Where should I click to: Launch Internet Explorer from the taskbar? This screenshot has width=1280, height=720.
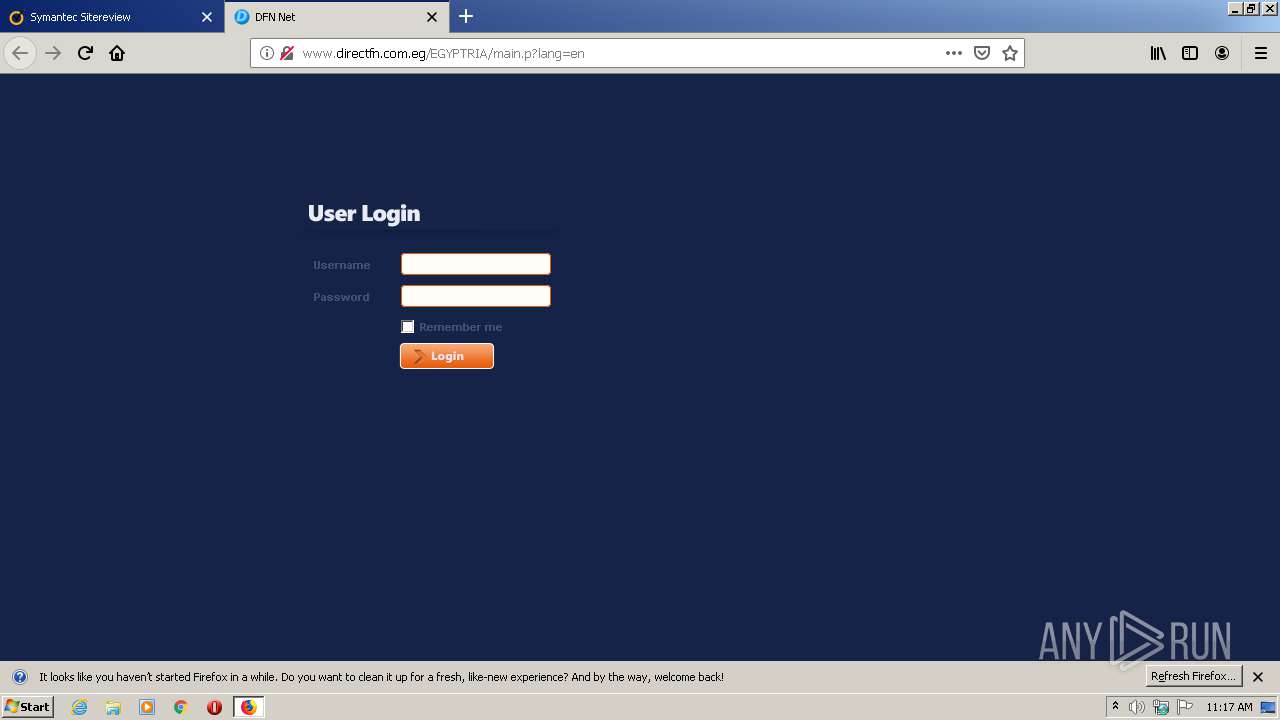(80, 707)
